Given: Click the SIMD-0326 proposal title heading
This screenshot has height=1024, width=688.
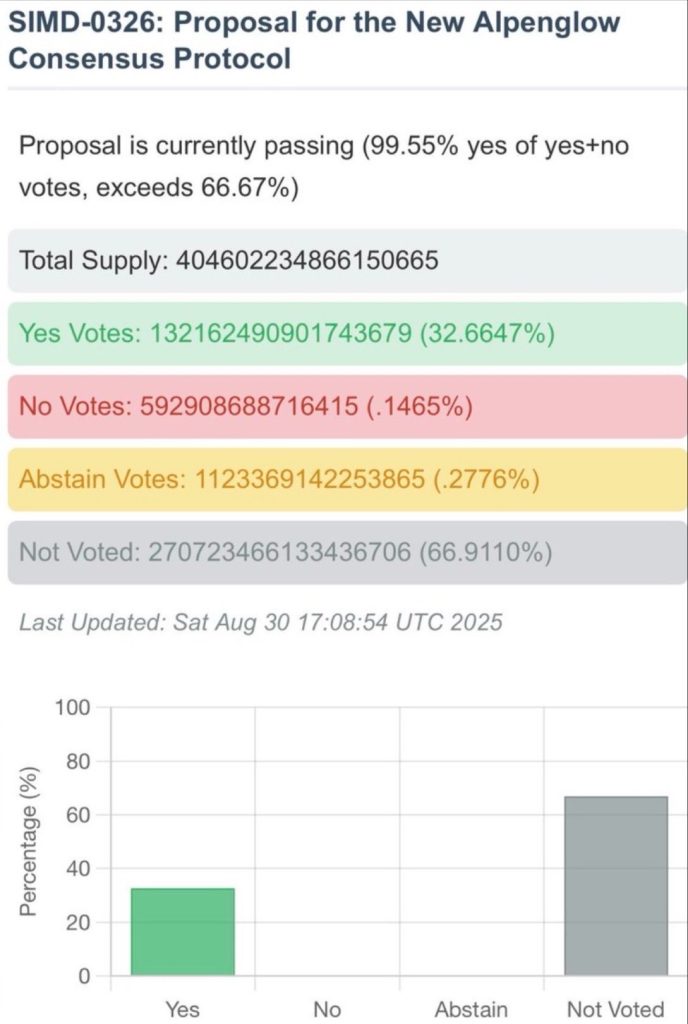Looking at the screenshot, I should point(314,40).
